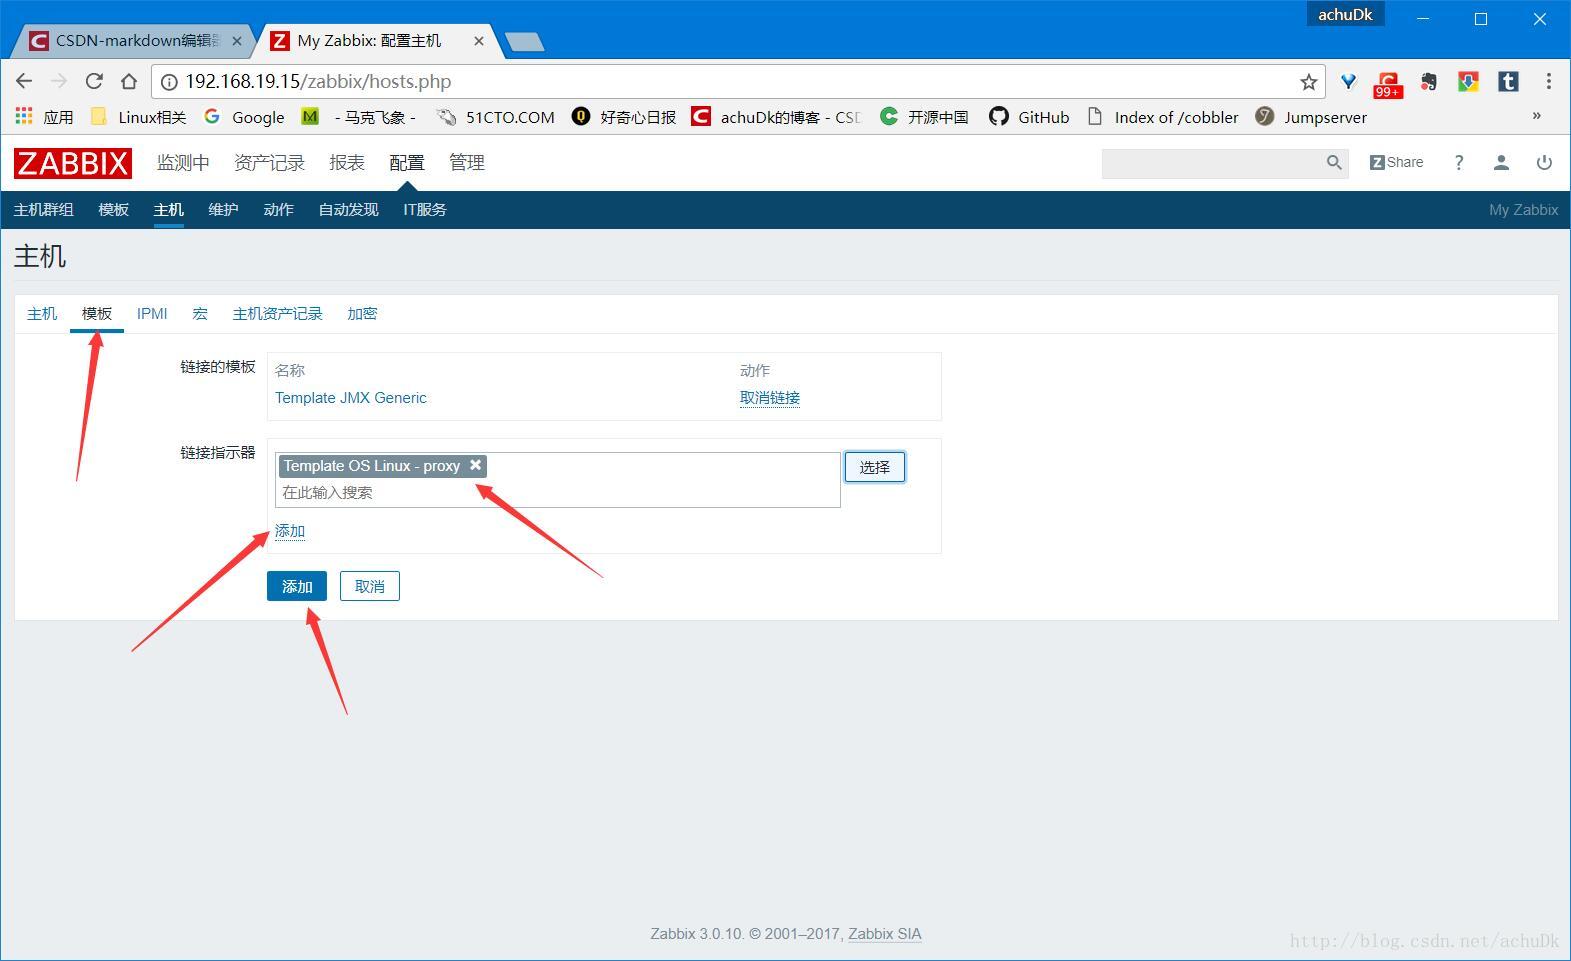1571x961 pixels.
Task: Click the Zabbix search magnifier icon
Action: pos(1334,163)
